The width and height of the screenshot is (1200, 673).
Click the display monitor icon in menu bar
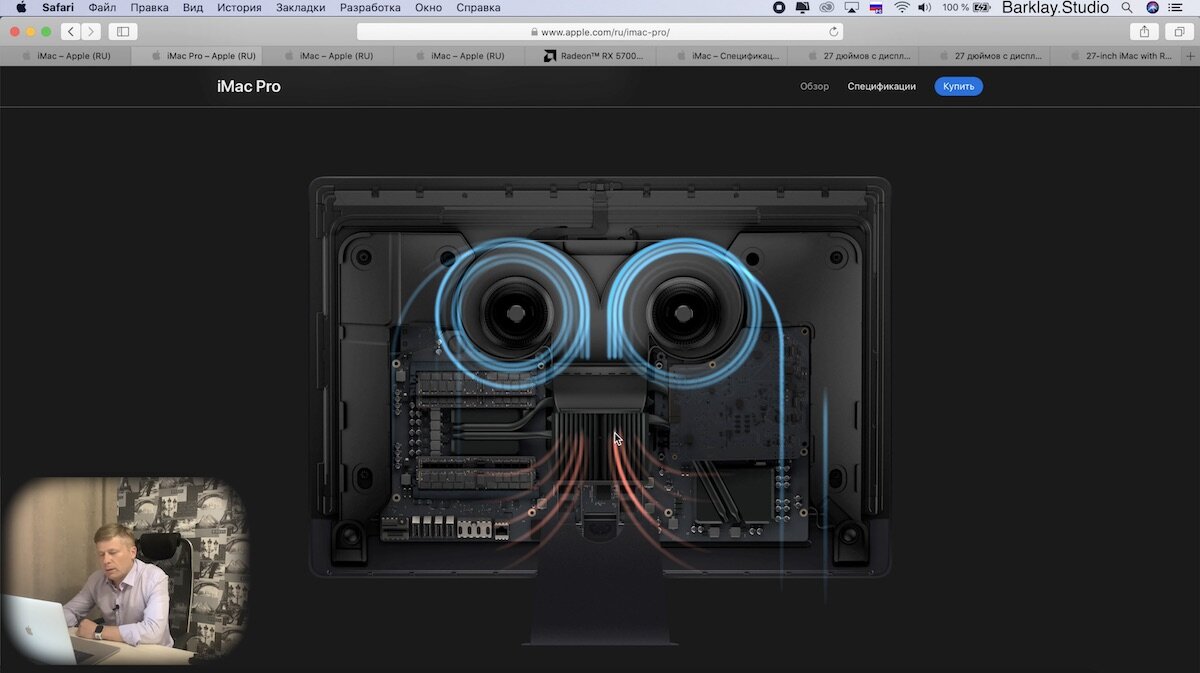point(803,7)
